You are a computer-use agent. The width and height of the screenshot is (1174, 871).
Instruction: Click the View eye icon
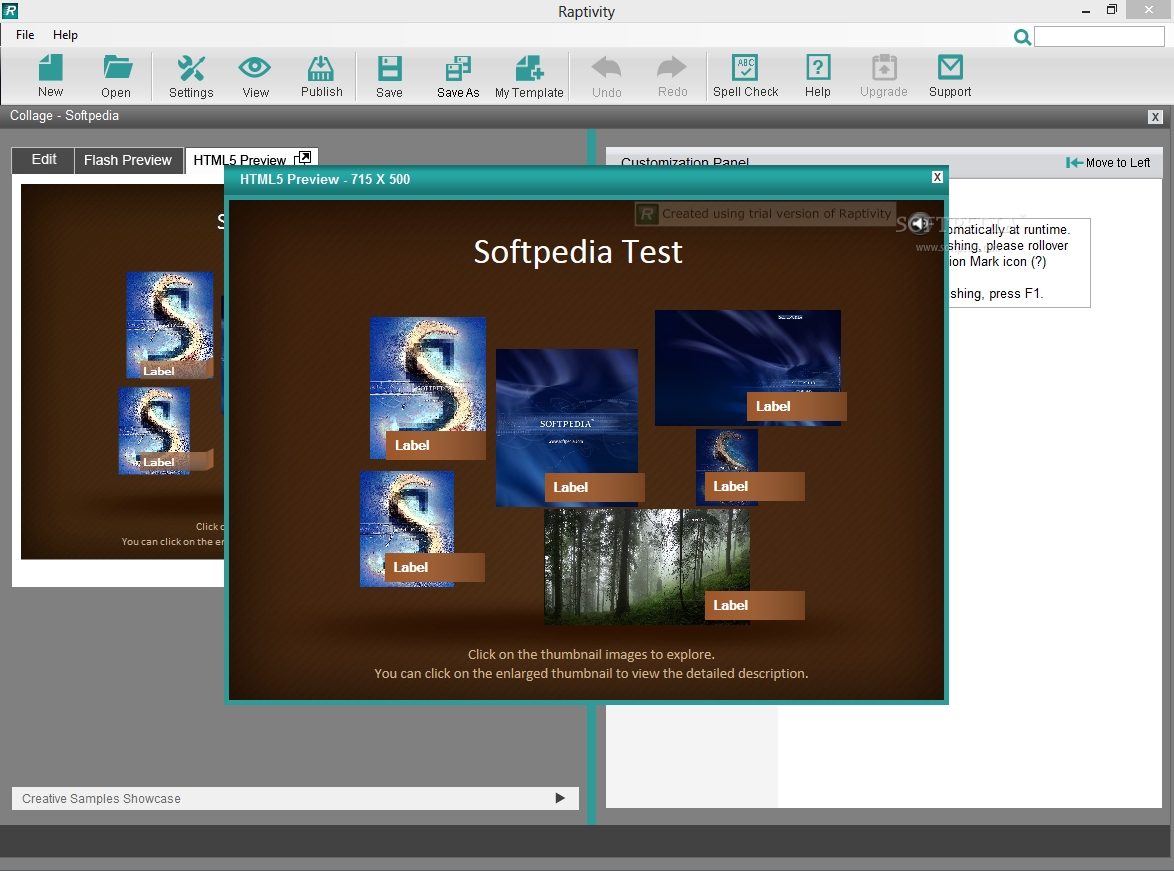pyautogui.click(x=255, y=76)
